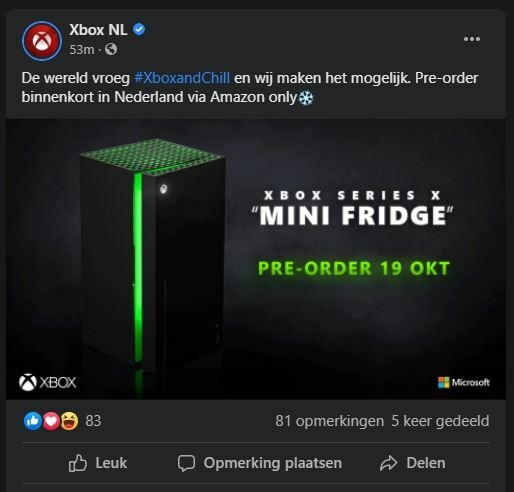This screenshot has height=492, width=514.
Task: Click the thumbs-up icon beside Leuk
Action: [77, 463]
